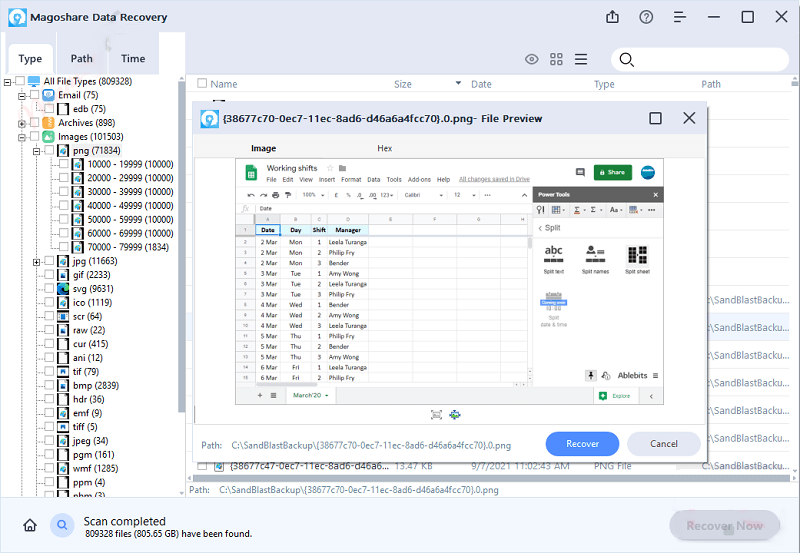This screenshot has height=553, width=800.
Task: Check the bottom file row checkbox
Action: coord(202,466)
